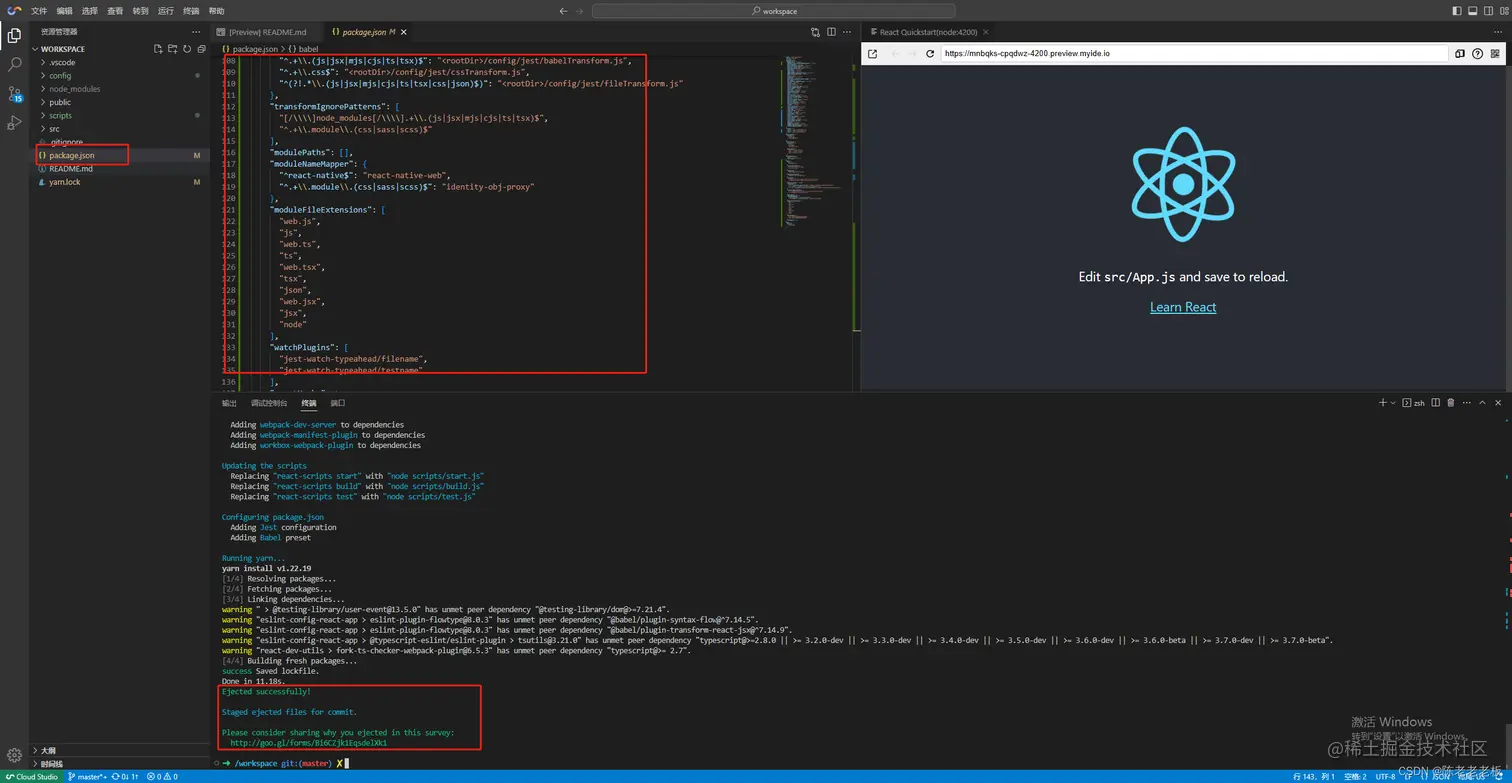Split the zsh terminal
Viewport: 1512px width, 783px height.
point(1435,403)
